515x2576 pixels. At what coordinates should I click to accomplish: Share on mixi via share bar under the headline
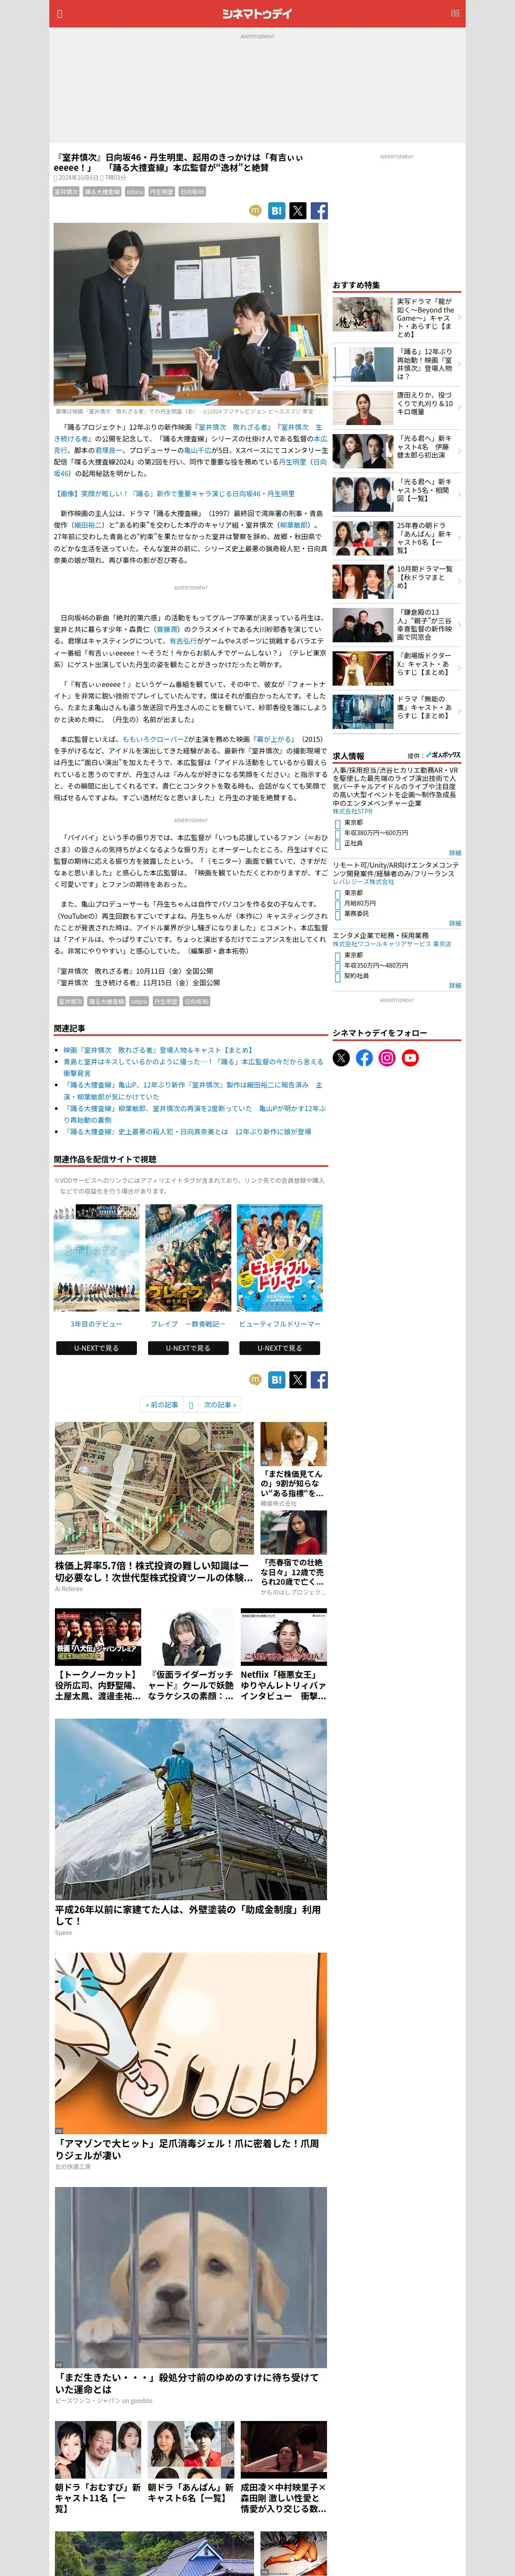pos(255,210)
